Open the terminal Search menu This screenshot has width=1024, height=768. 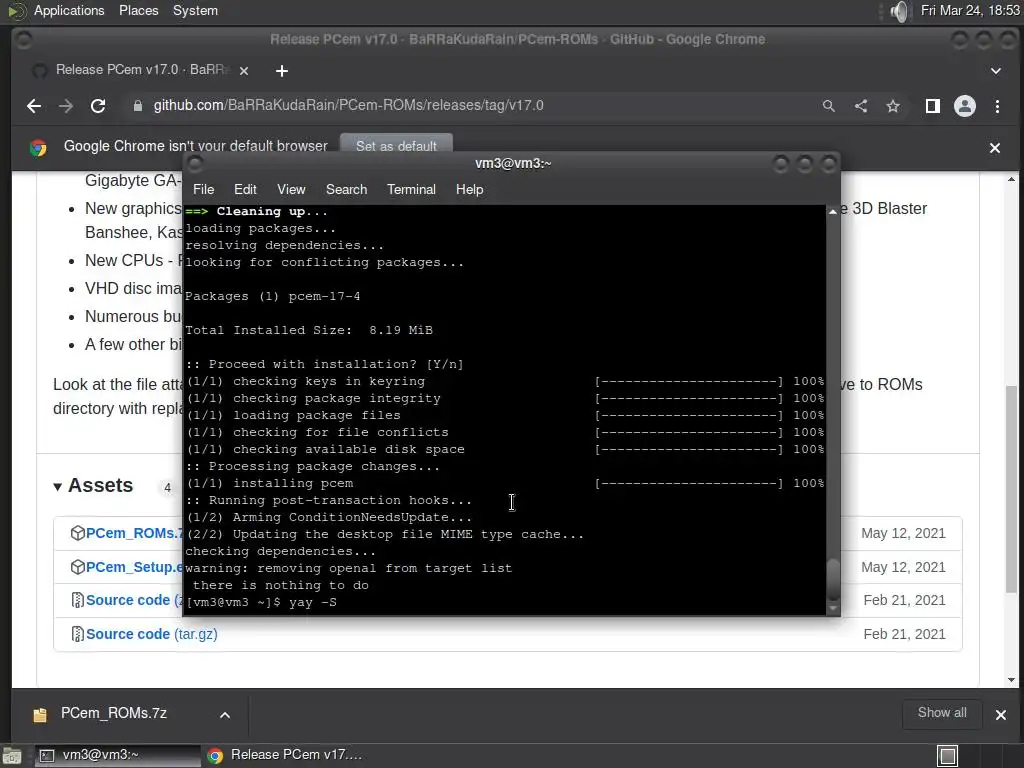click(x=346, y=189)
